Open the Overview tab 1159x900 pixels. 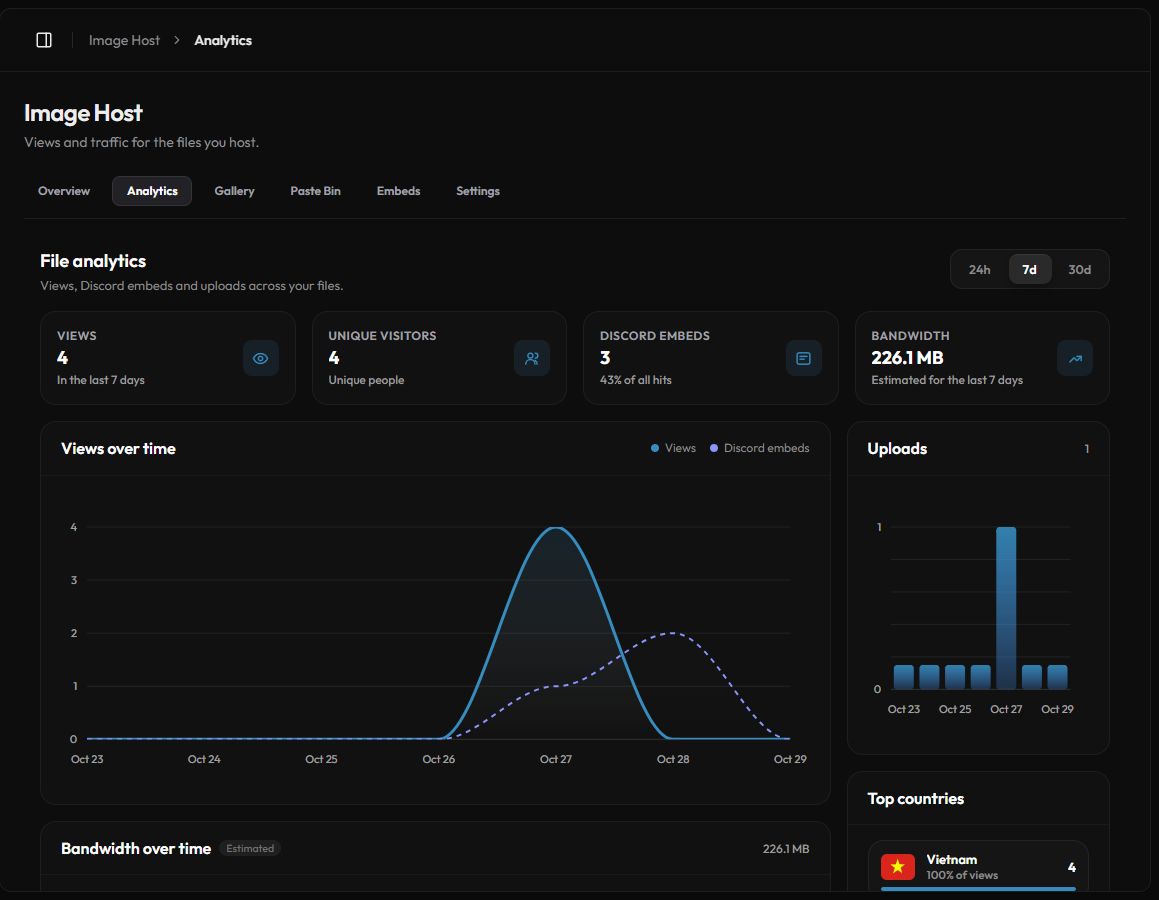pyautogui.click(x=64, y=191)
